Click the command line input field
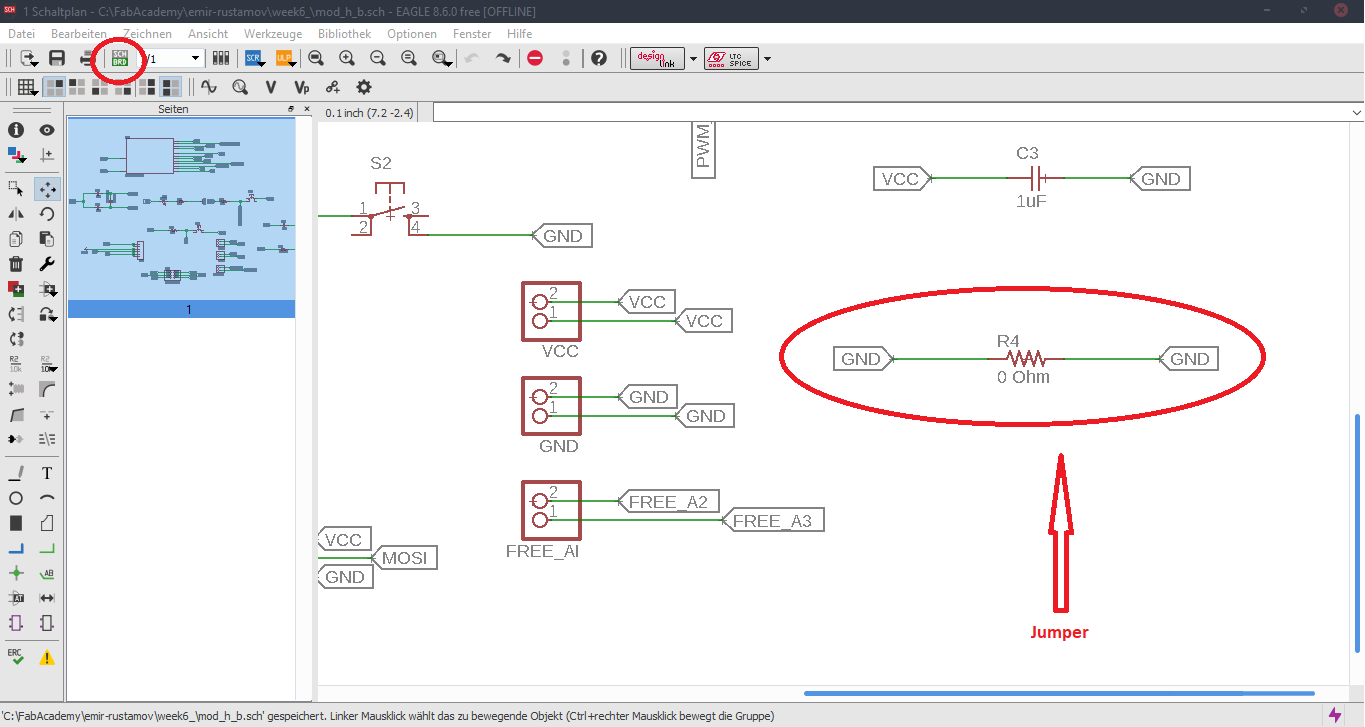 tap(897, 112)
